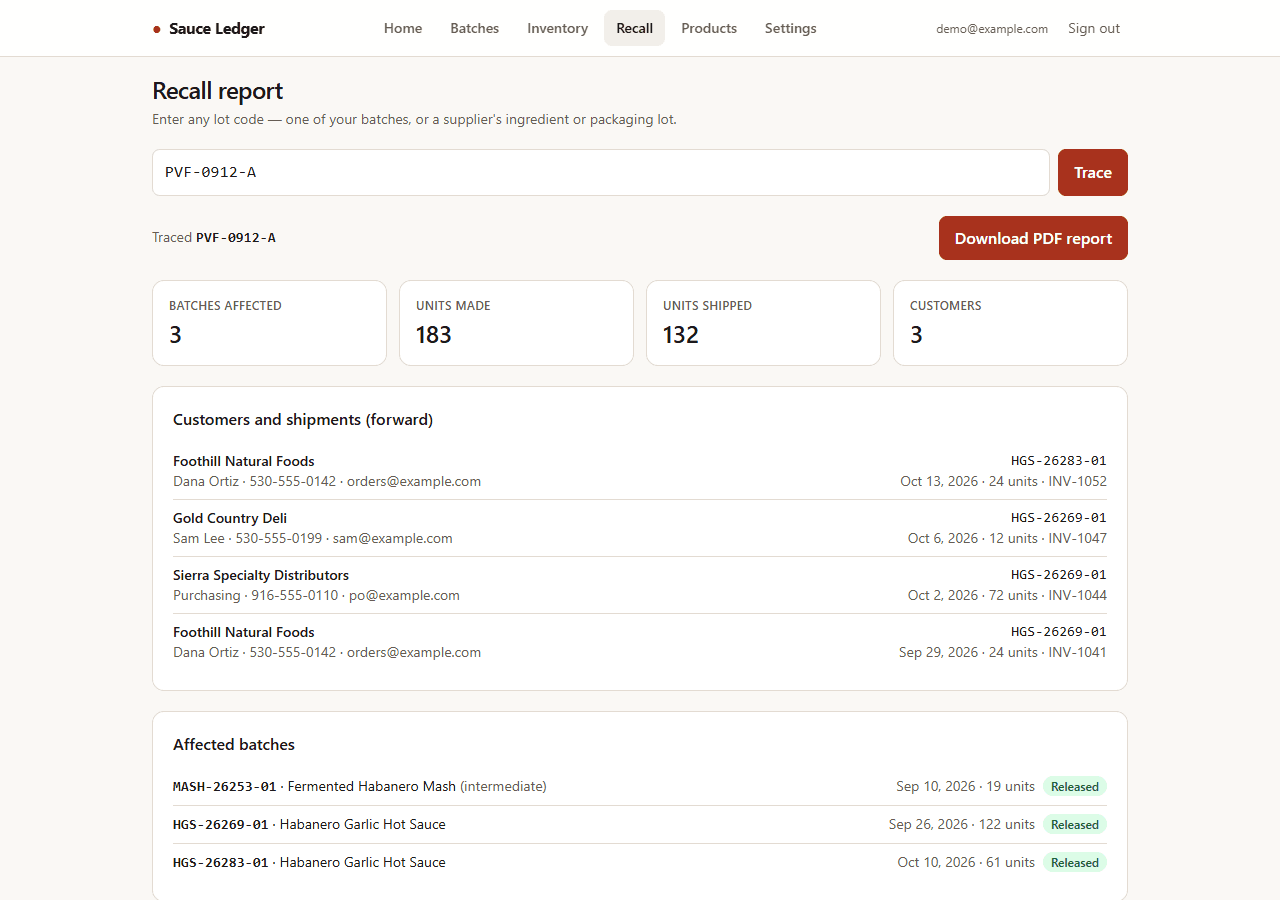Select the Customers stat card
Image resolution: width=1280 pixels, height=900 pixels.
[x=1010, y=323]
